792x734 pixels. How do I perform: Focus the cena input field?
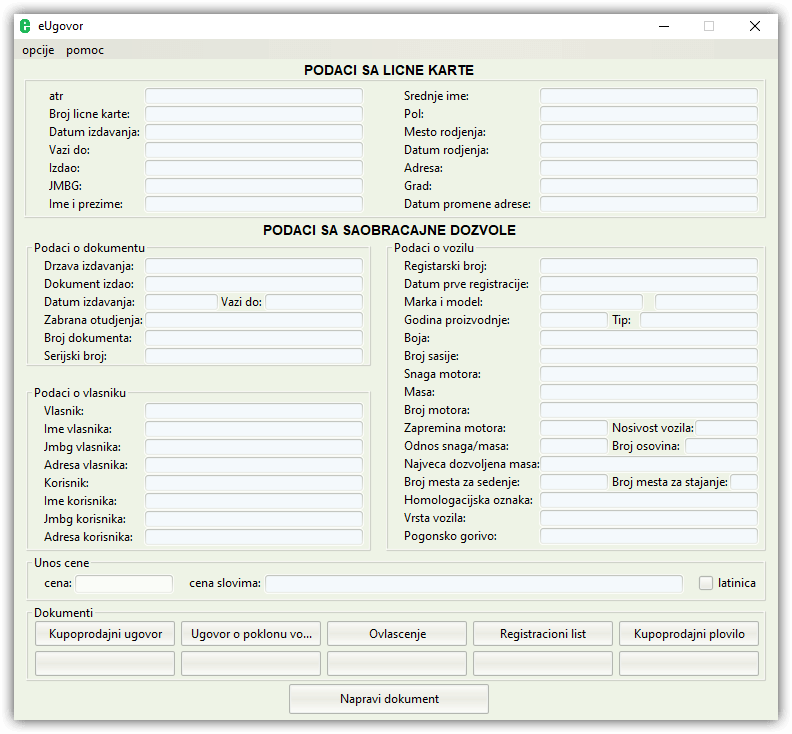(x=124, y=583)
